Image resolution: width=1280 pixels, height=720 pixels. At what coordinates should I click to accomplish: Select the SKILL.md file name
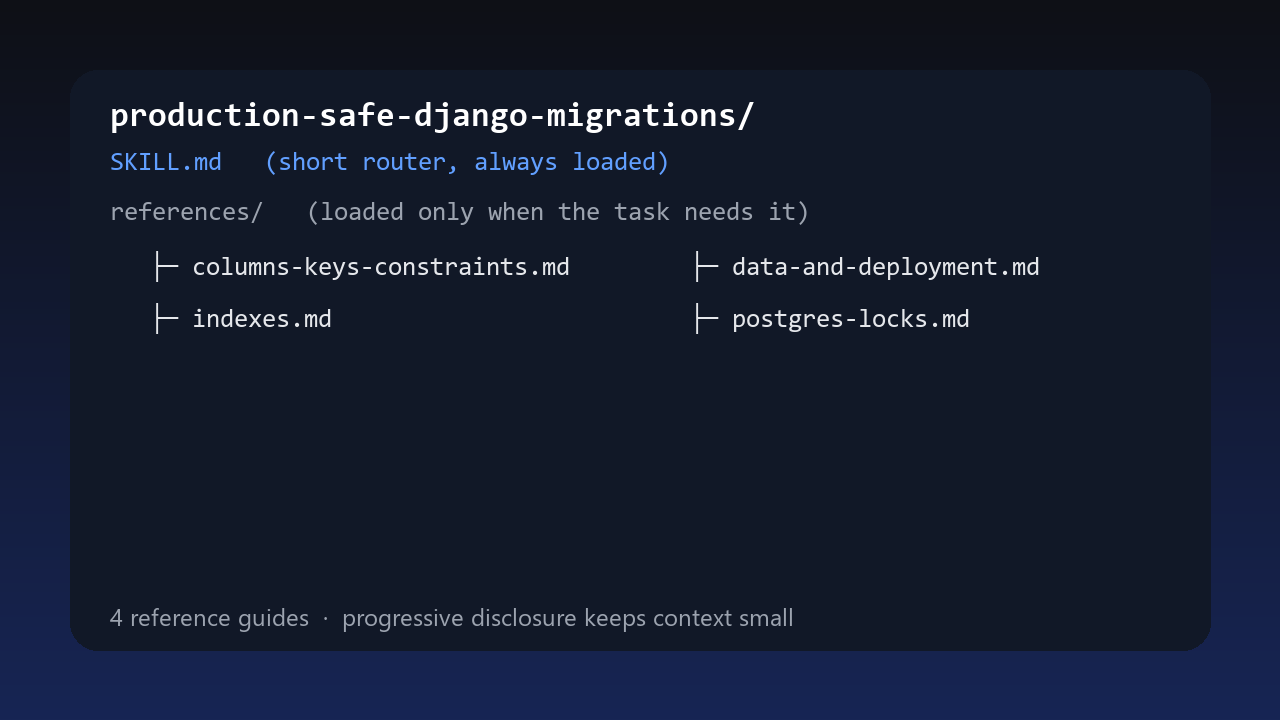click(166, 162)
